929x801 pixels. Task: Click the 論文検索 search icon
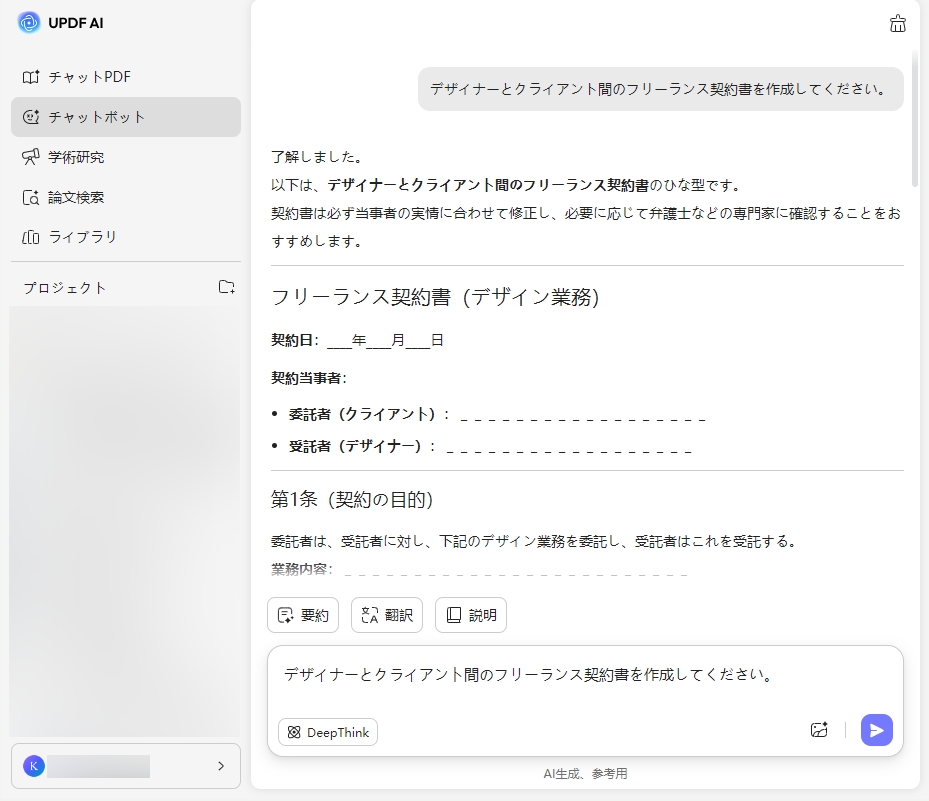(32, 196)
